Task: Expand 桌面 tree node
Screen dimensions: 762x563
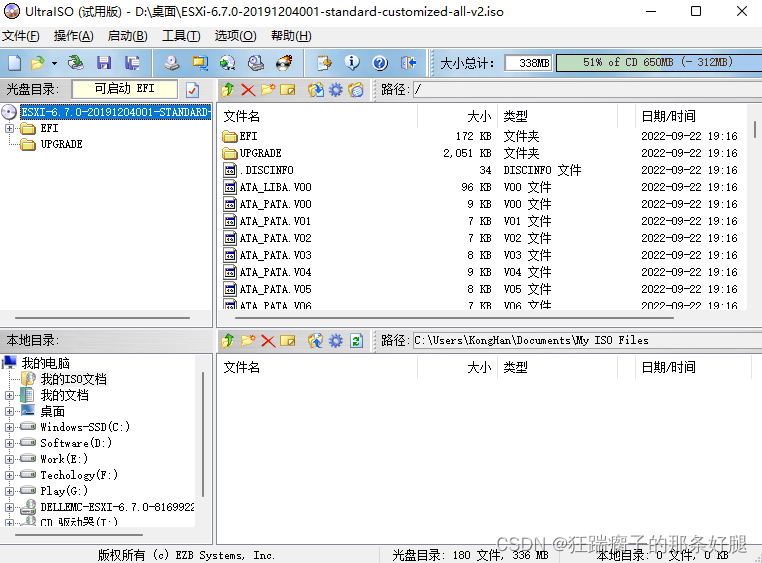Action: coord(9,411)
